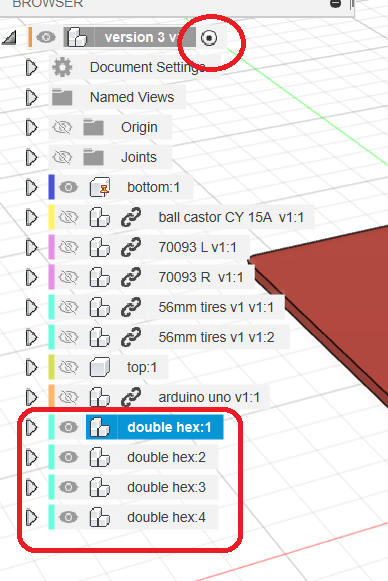
Task: Click the Joints folder icon
Action: pyautogui.click(x=93, y=157)
